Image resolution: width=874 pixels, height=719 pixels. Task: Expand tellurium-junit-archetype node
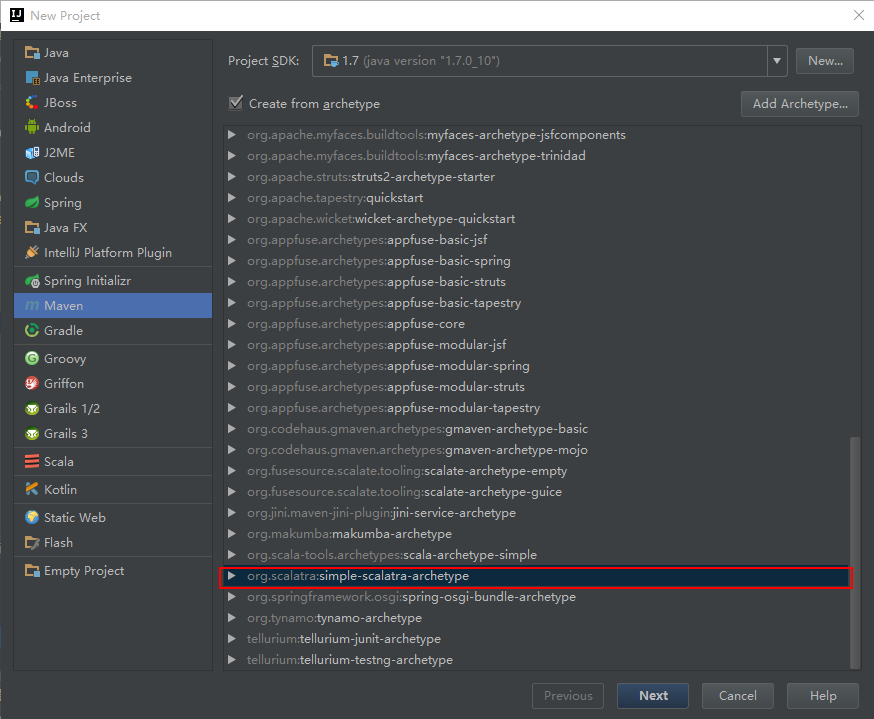click(232, 639)
